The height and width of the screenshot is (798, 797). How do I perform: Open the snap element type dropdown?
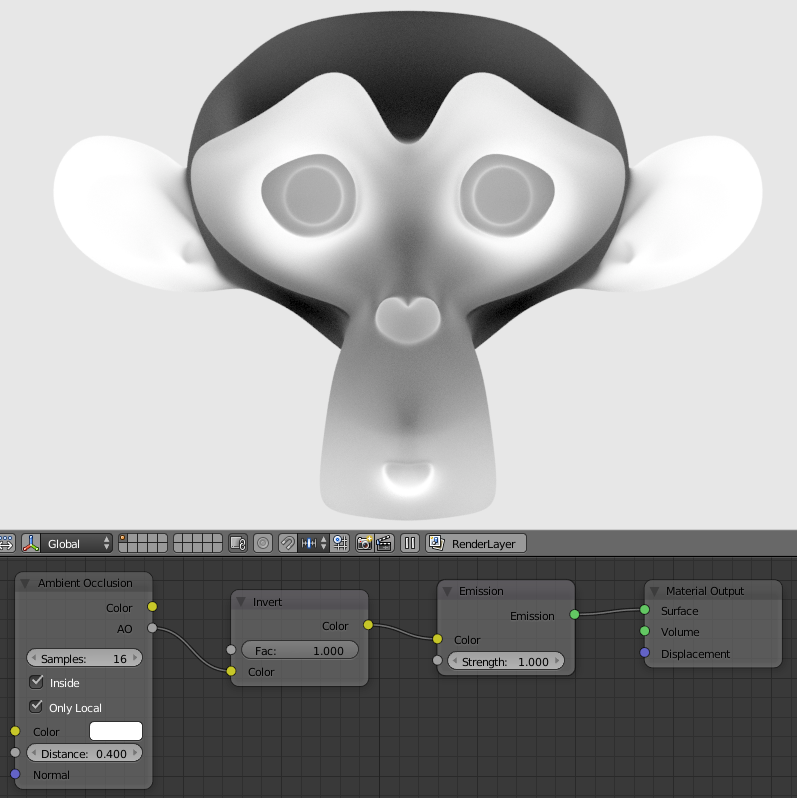coord(314,544)
